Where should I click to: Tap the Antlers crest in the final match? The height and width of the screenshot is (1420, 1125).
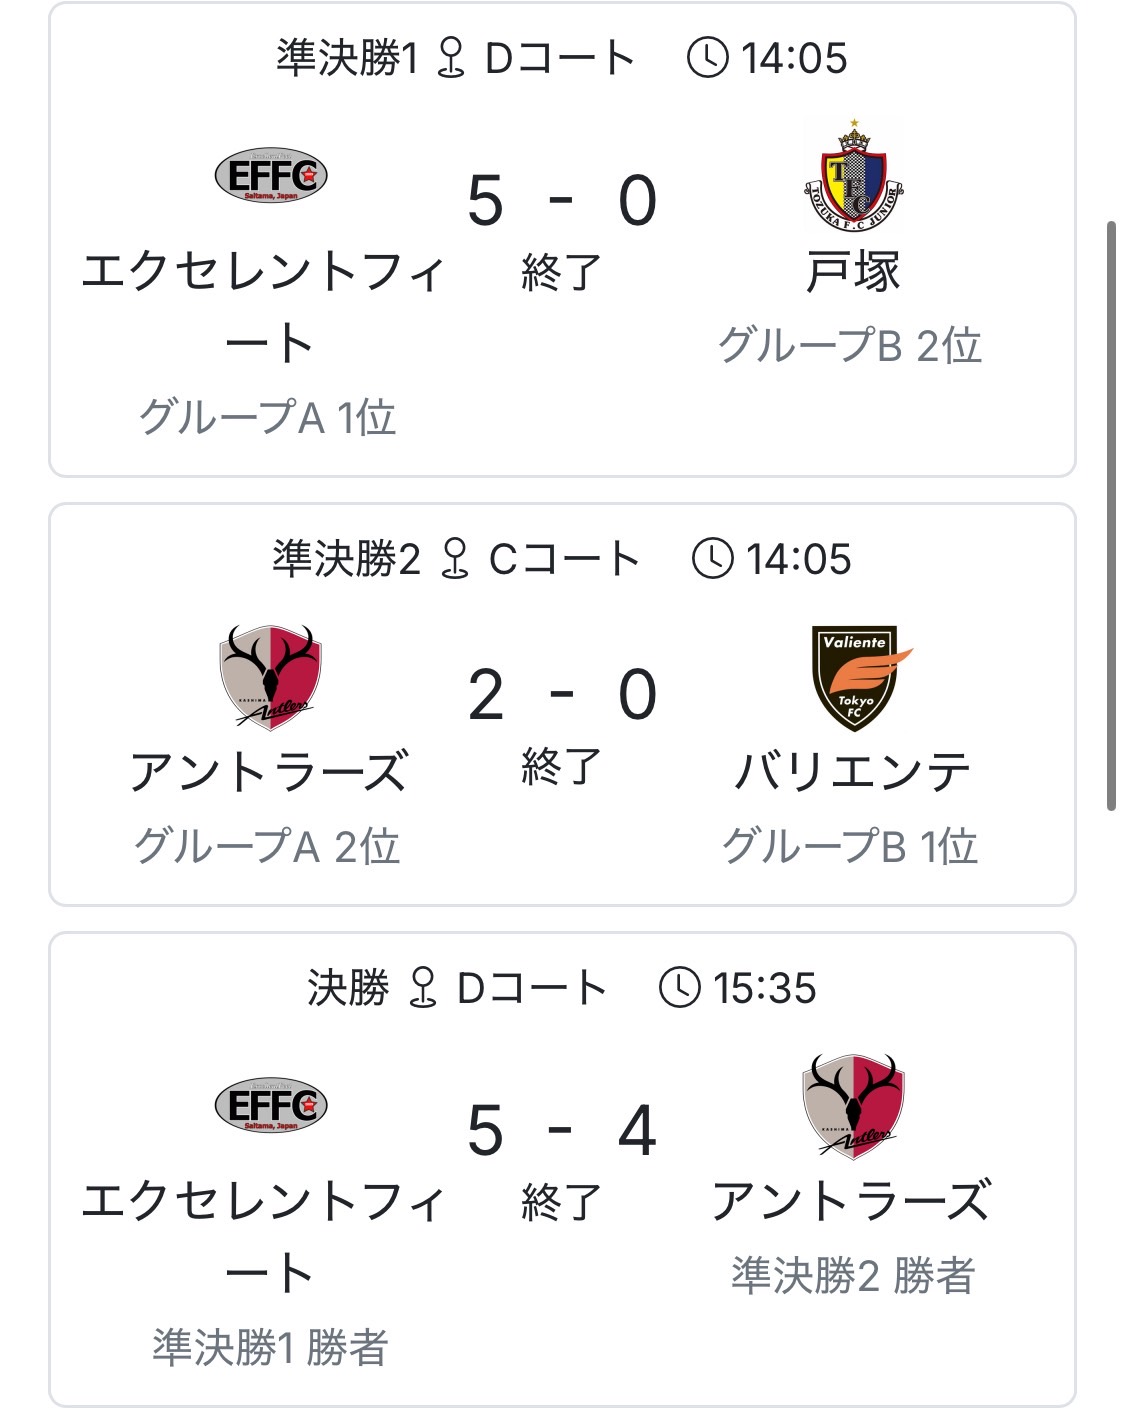[x=853, y=1107]
